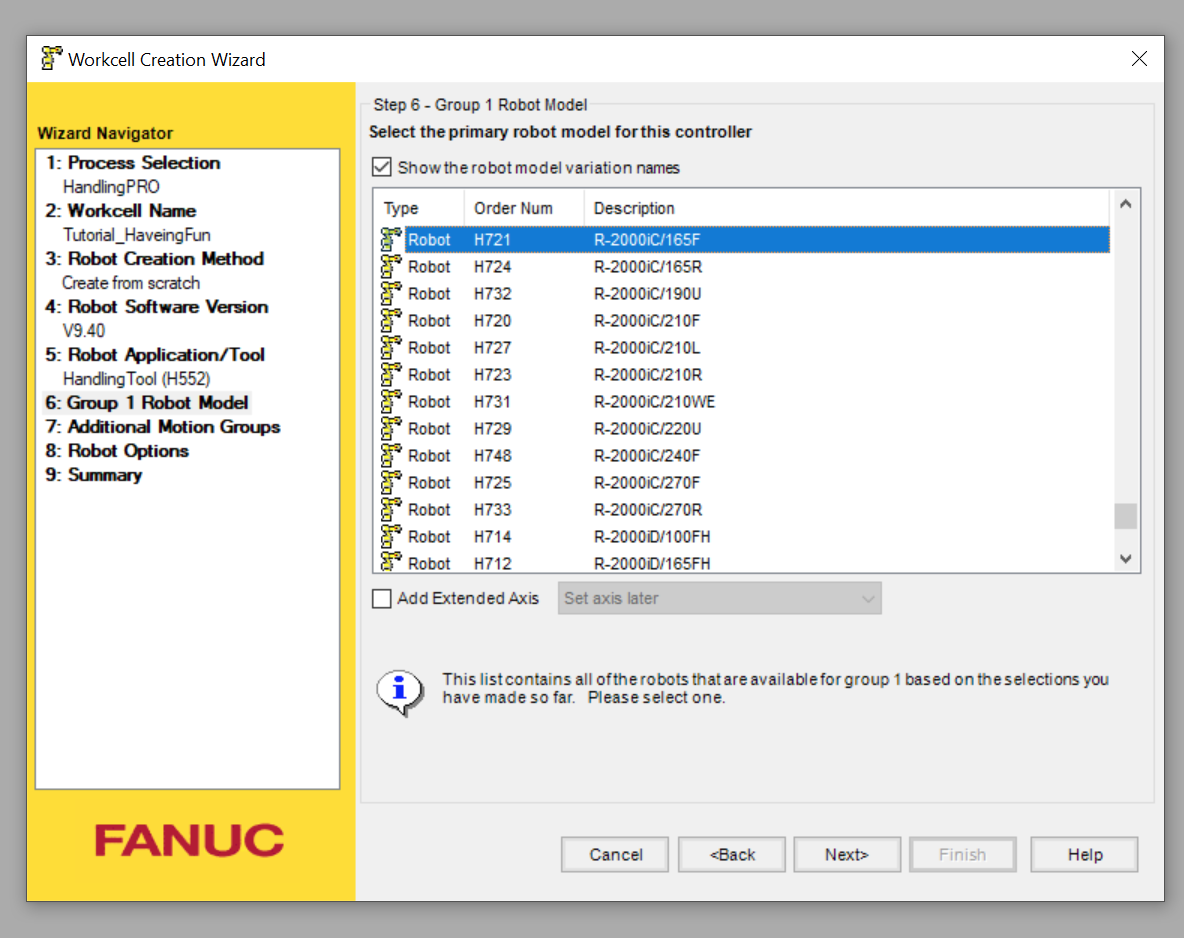Select description R-2000iC/240F
This screenshot has height=938, width=1184.
646,456
